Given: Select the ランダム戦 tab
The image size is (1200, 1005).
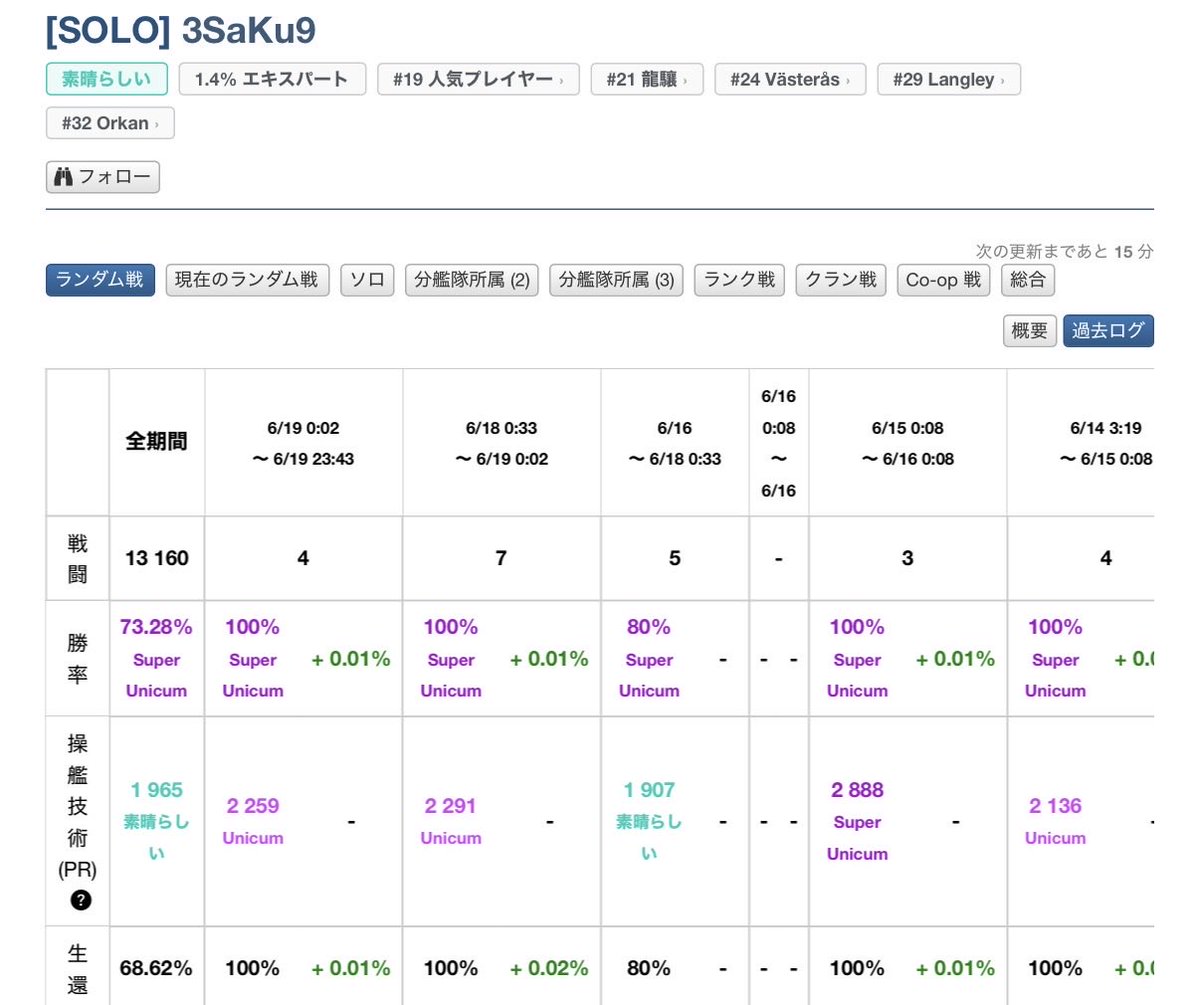Looking at the screenshot, I should coord(100,280).
